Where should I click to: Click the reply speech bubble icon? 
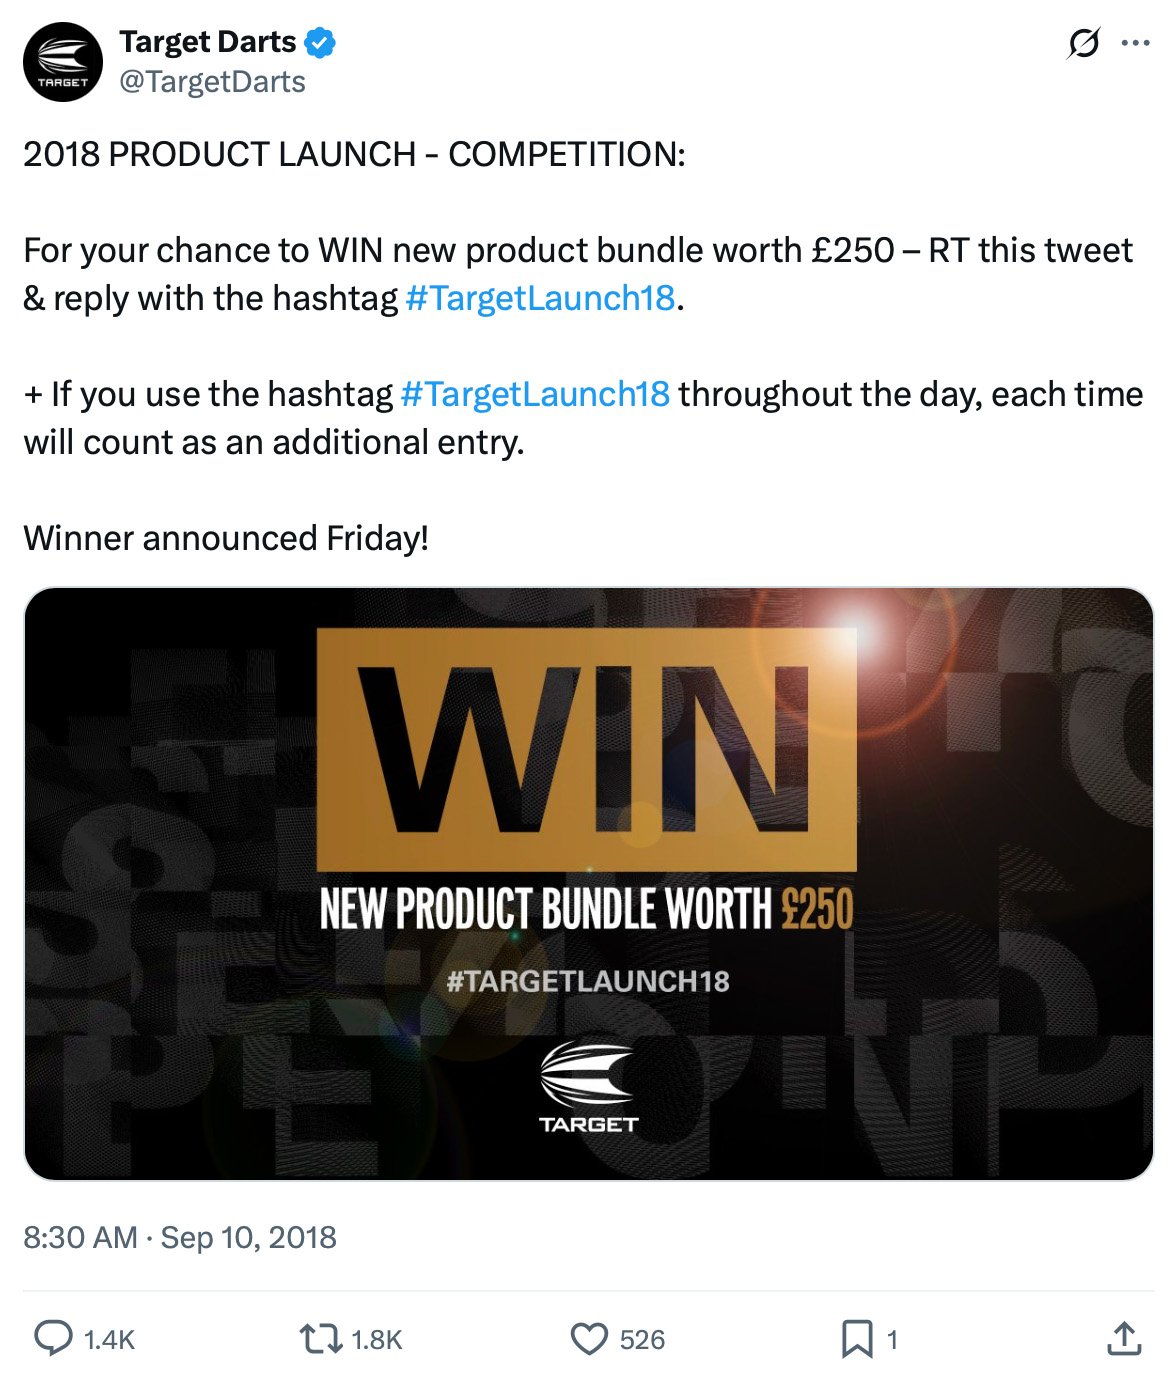click(55, 1341)
